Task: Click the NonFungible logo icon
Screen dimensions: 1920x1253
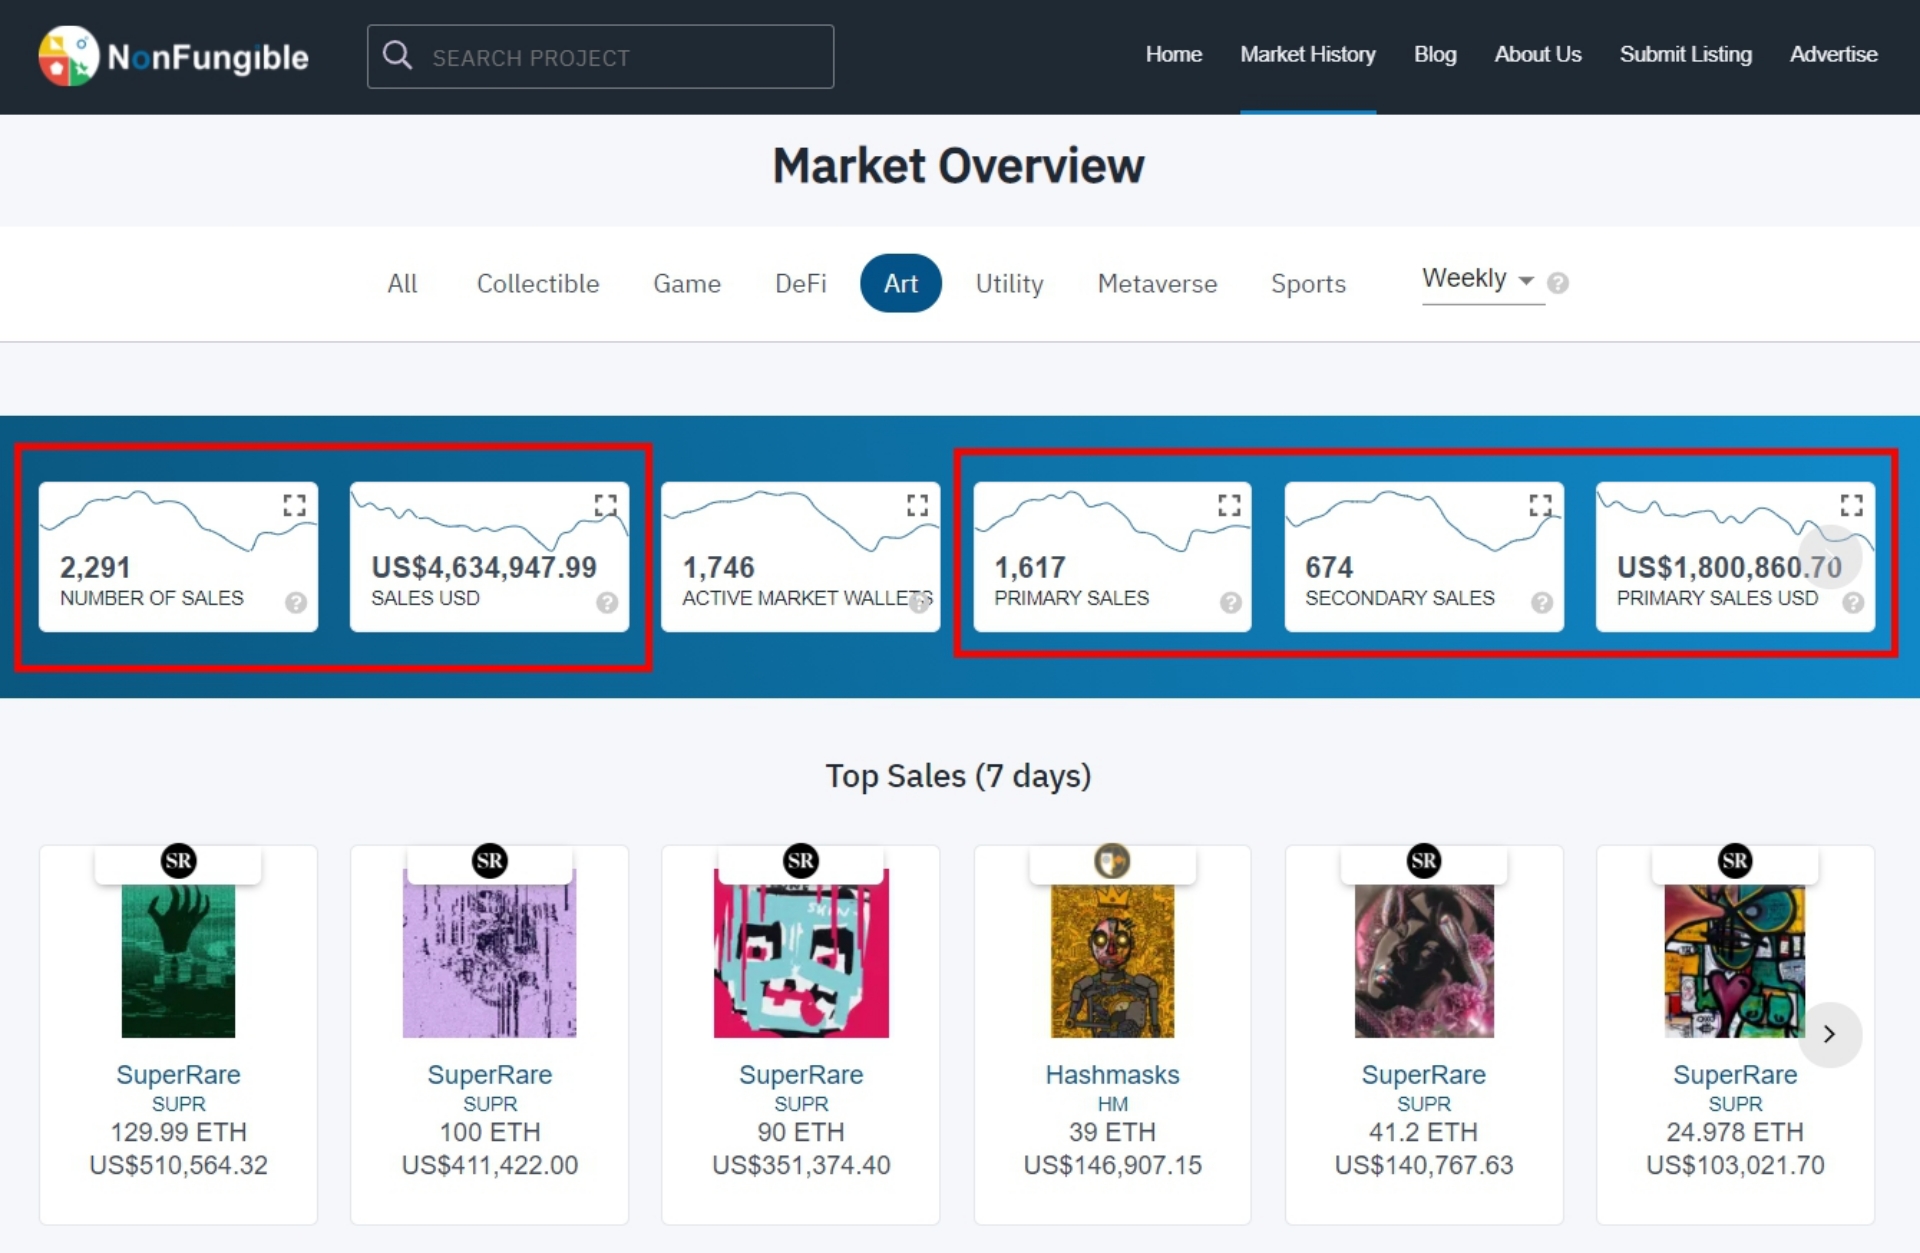Action: click(68, 57)
